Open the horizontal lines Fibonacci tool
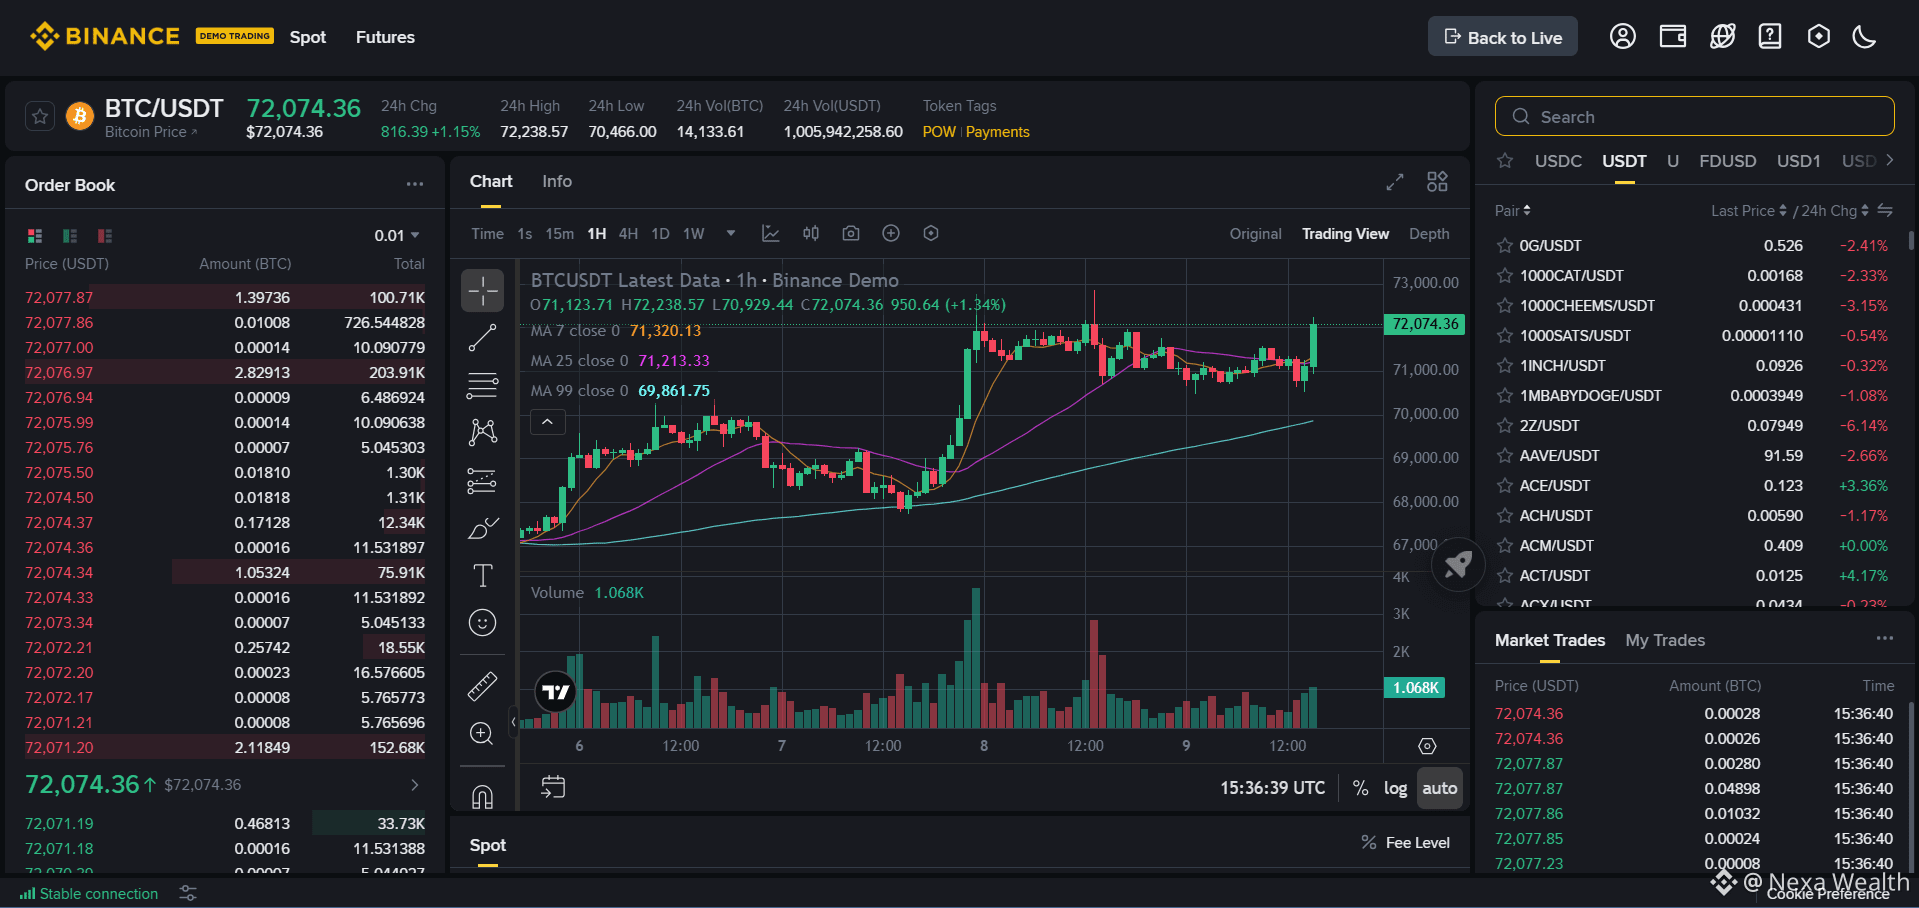Screen dimensions: 1919x908 (x=482, y=385)
